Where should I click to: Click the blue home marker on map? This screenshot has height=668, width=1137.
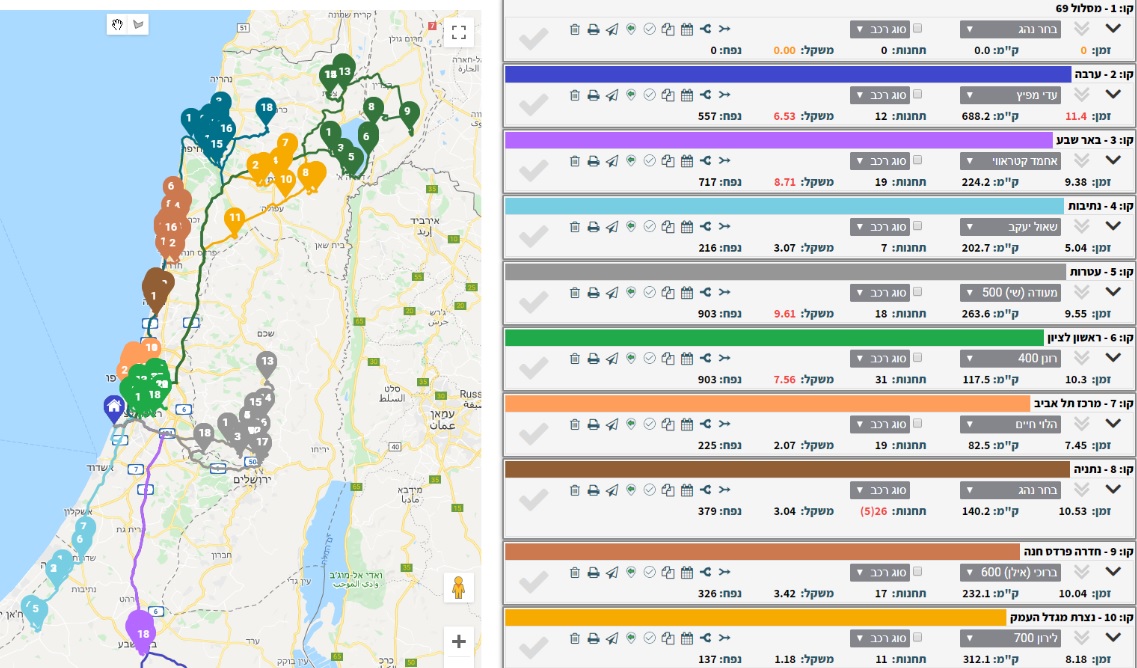point(115,405)
